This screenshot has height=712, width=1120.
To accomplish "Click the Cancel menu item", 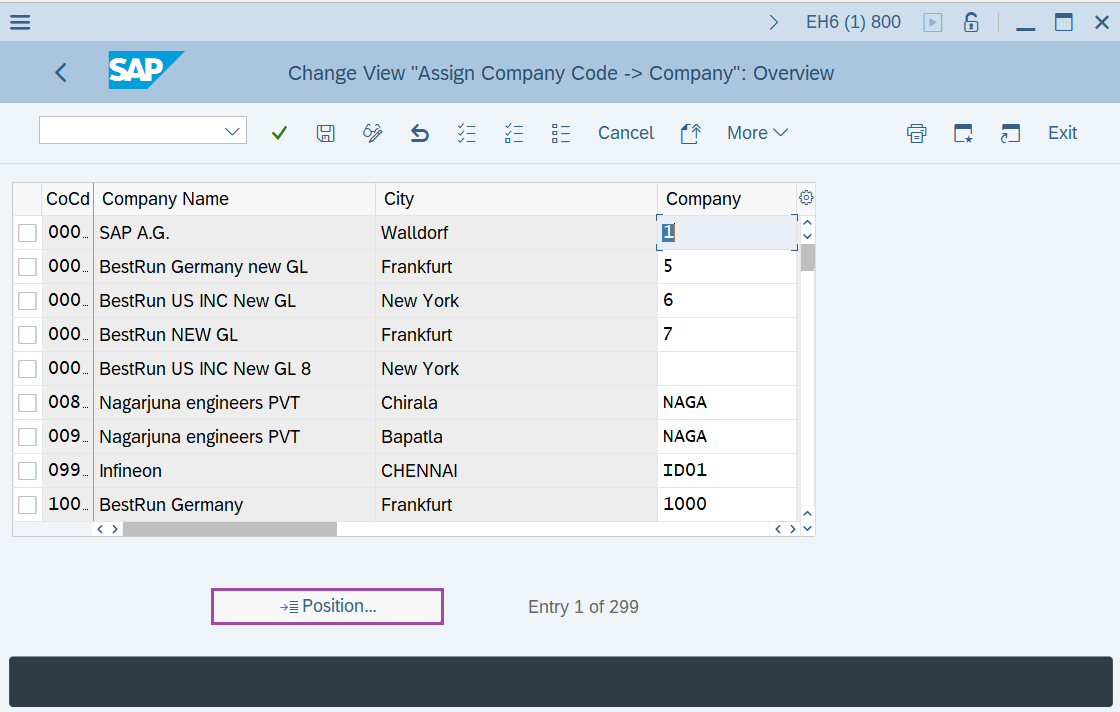I will click(x=625, y=132).
